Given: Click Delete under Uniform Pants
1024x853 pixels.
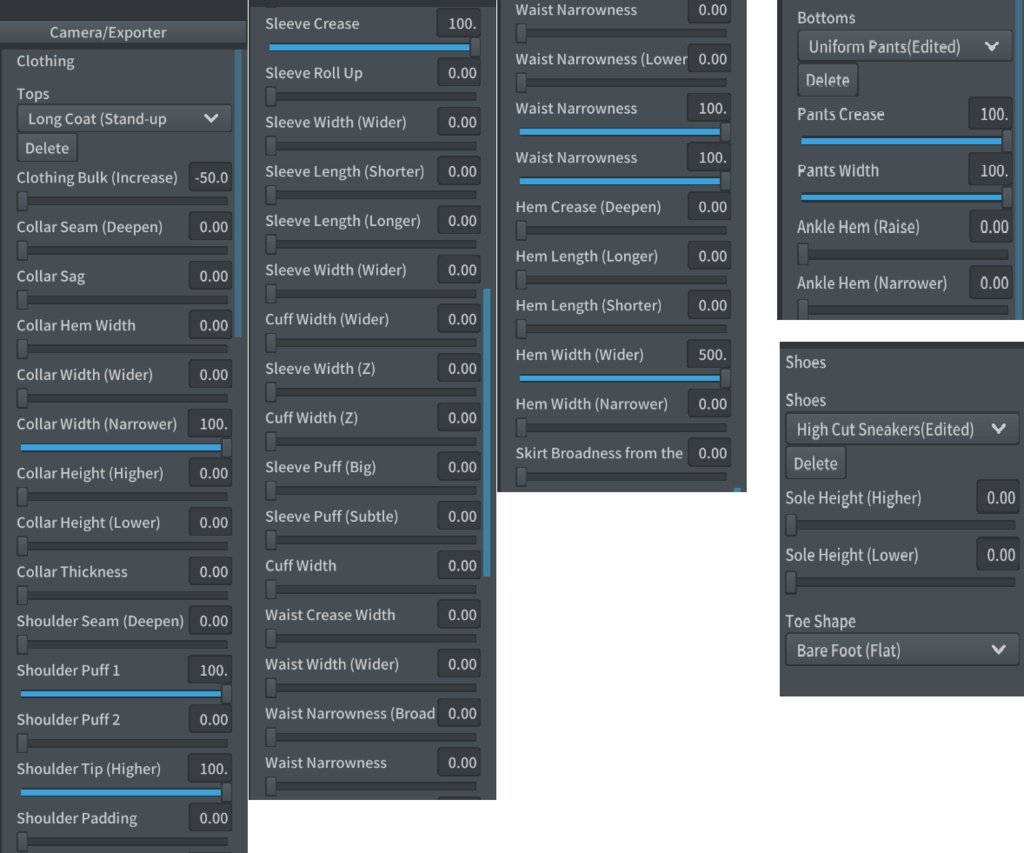Looking at the screenshot, I should (x=827, y=80).
